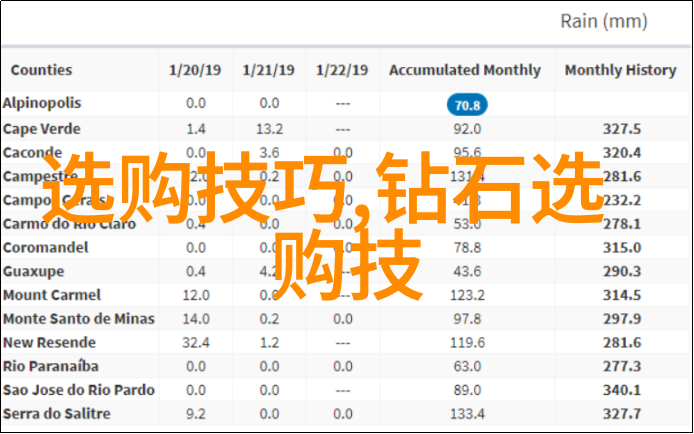This screenshot has width=694, height=434.
Task: Select the Serra do Salitre county name
Action: pyautogui.click(x=57, y=414)
